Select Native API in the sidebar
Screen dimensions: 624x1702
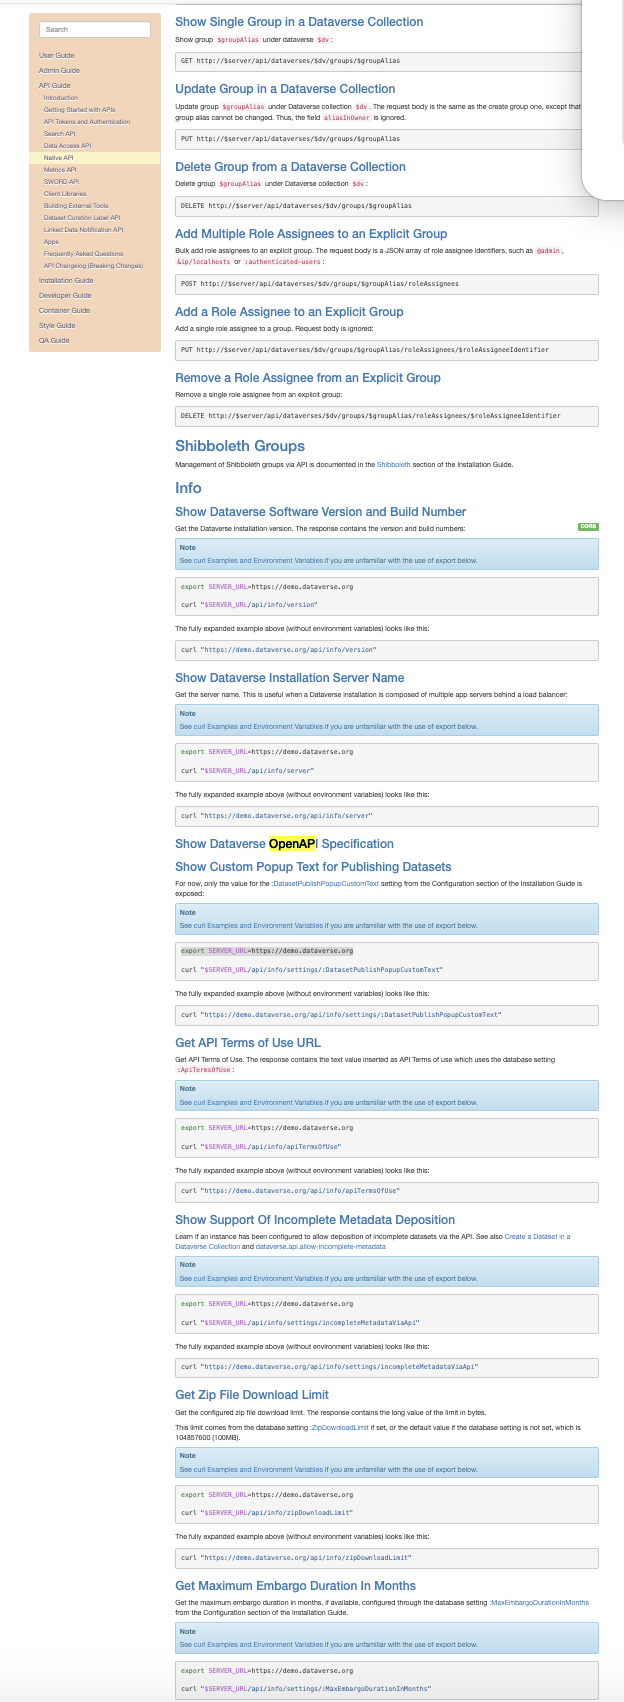(x=58, y=158)
